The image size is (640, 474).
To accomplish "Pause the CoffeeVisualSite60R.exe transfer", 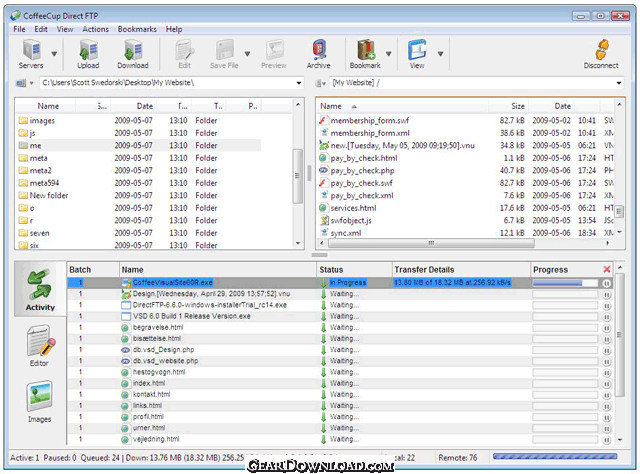I will [607, 283].
